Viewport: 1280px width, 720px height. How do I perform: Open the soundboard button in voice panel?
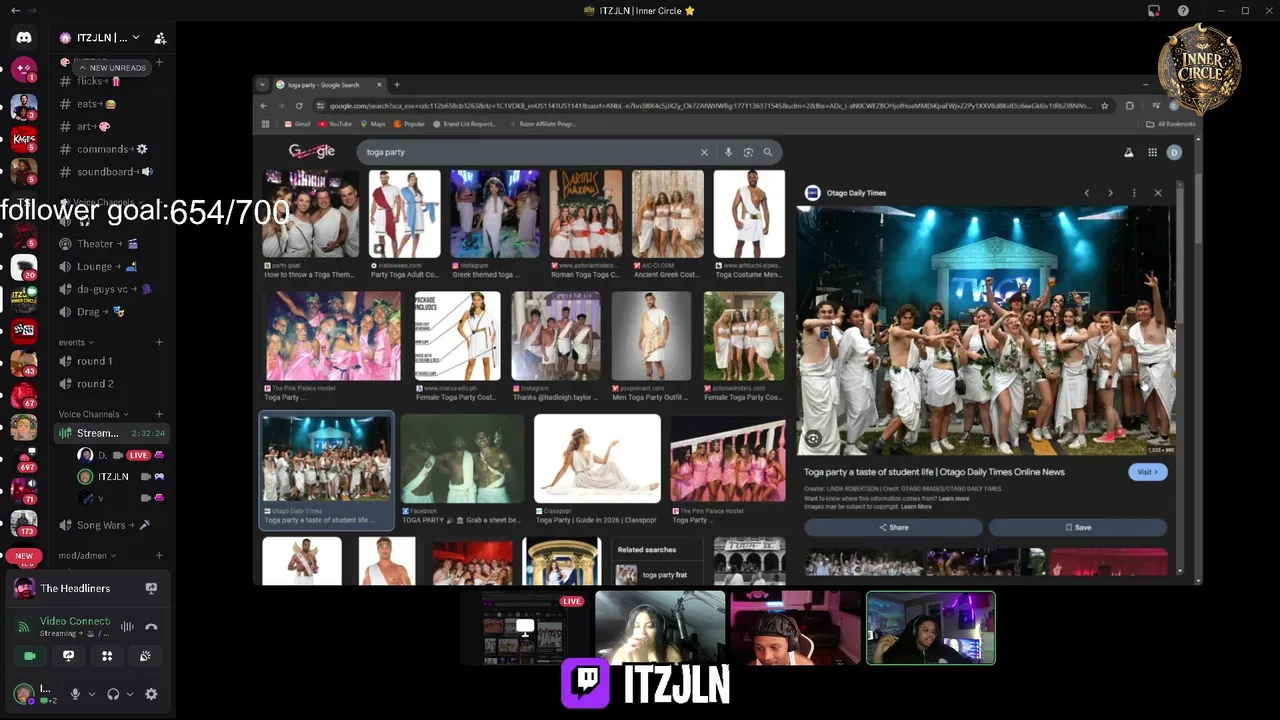tap(145, 656)
